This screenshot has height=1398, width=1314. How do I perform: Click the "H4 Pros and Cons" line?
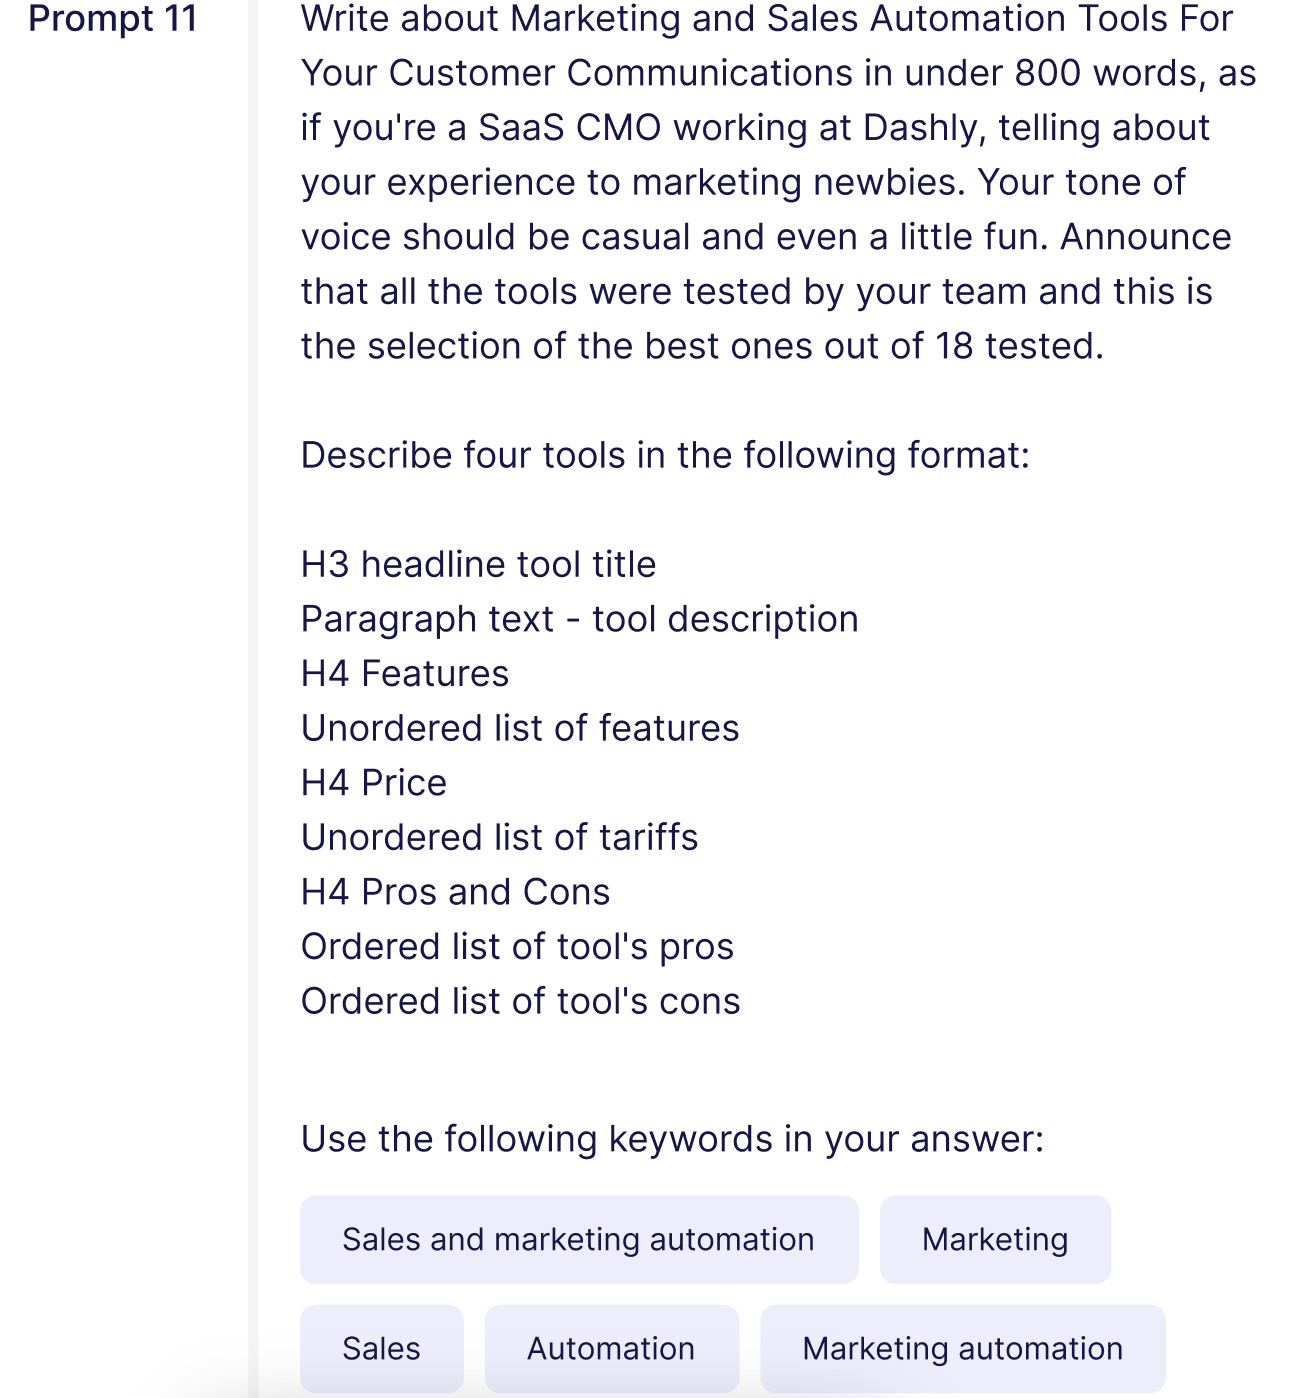coord(455,892)
